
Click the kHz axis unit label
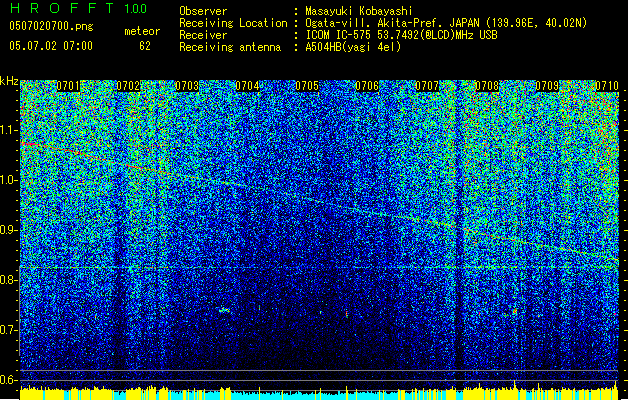(x=9, y=81)
